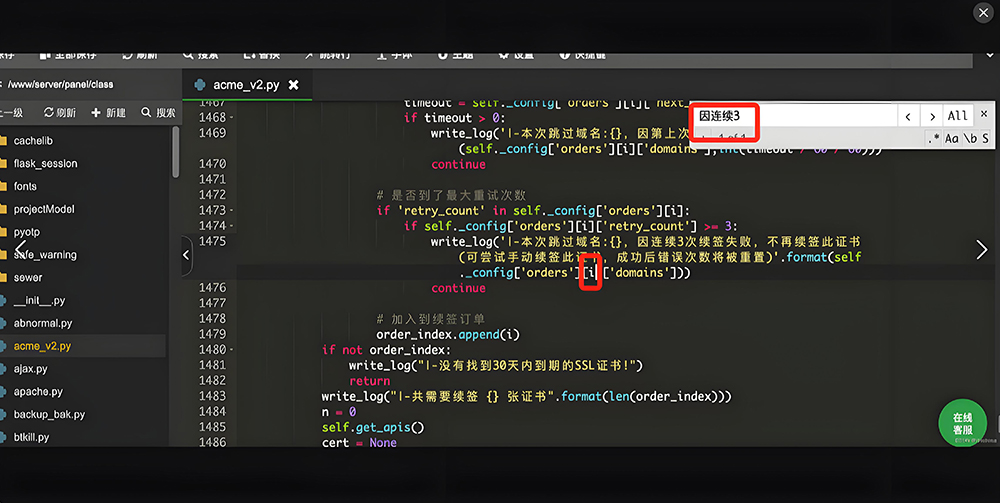This screenshot has height=503, width=1000.
Task: Toggle case sensitive search (Aa)
Action: (x=951, y=139)
